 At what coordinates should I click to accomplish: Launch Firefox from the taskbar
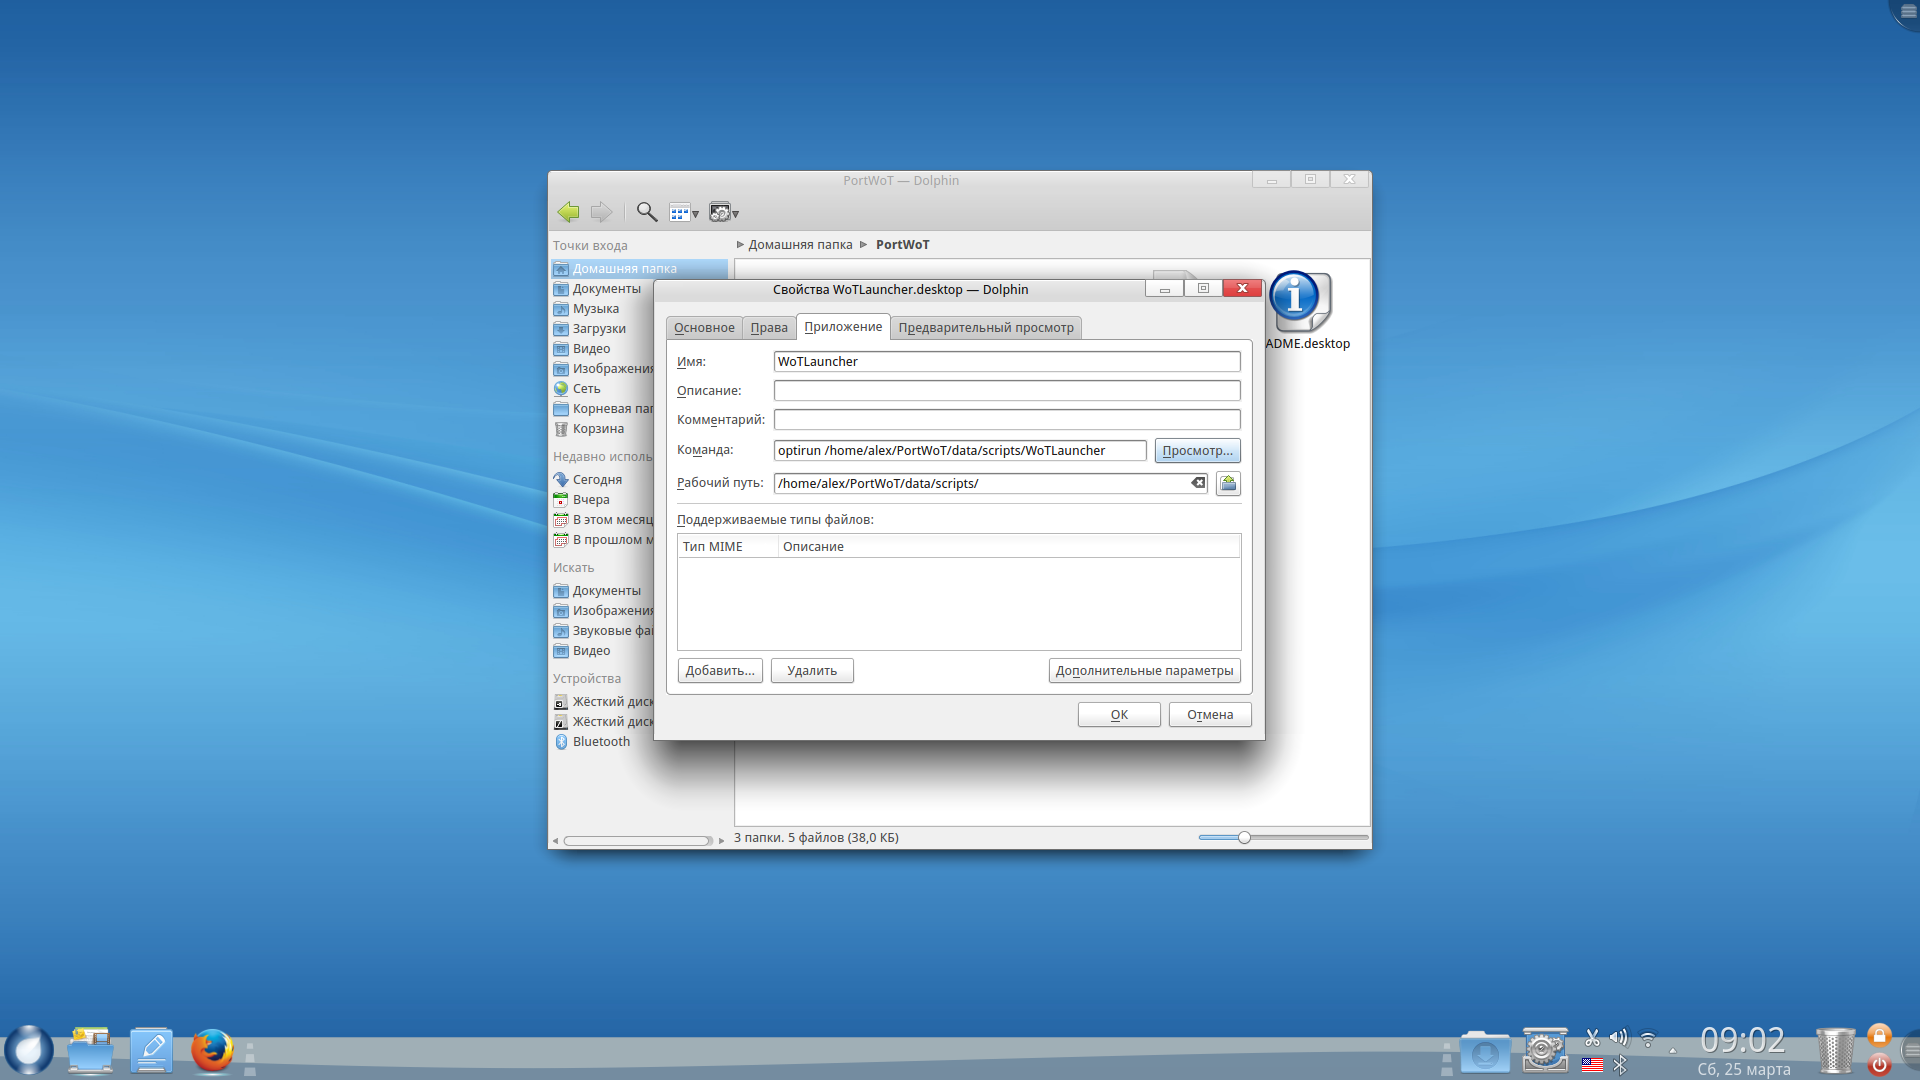coord(212,1051)
